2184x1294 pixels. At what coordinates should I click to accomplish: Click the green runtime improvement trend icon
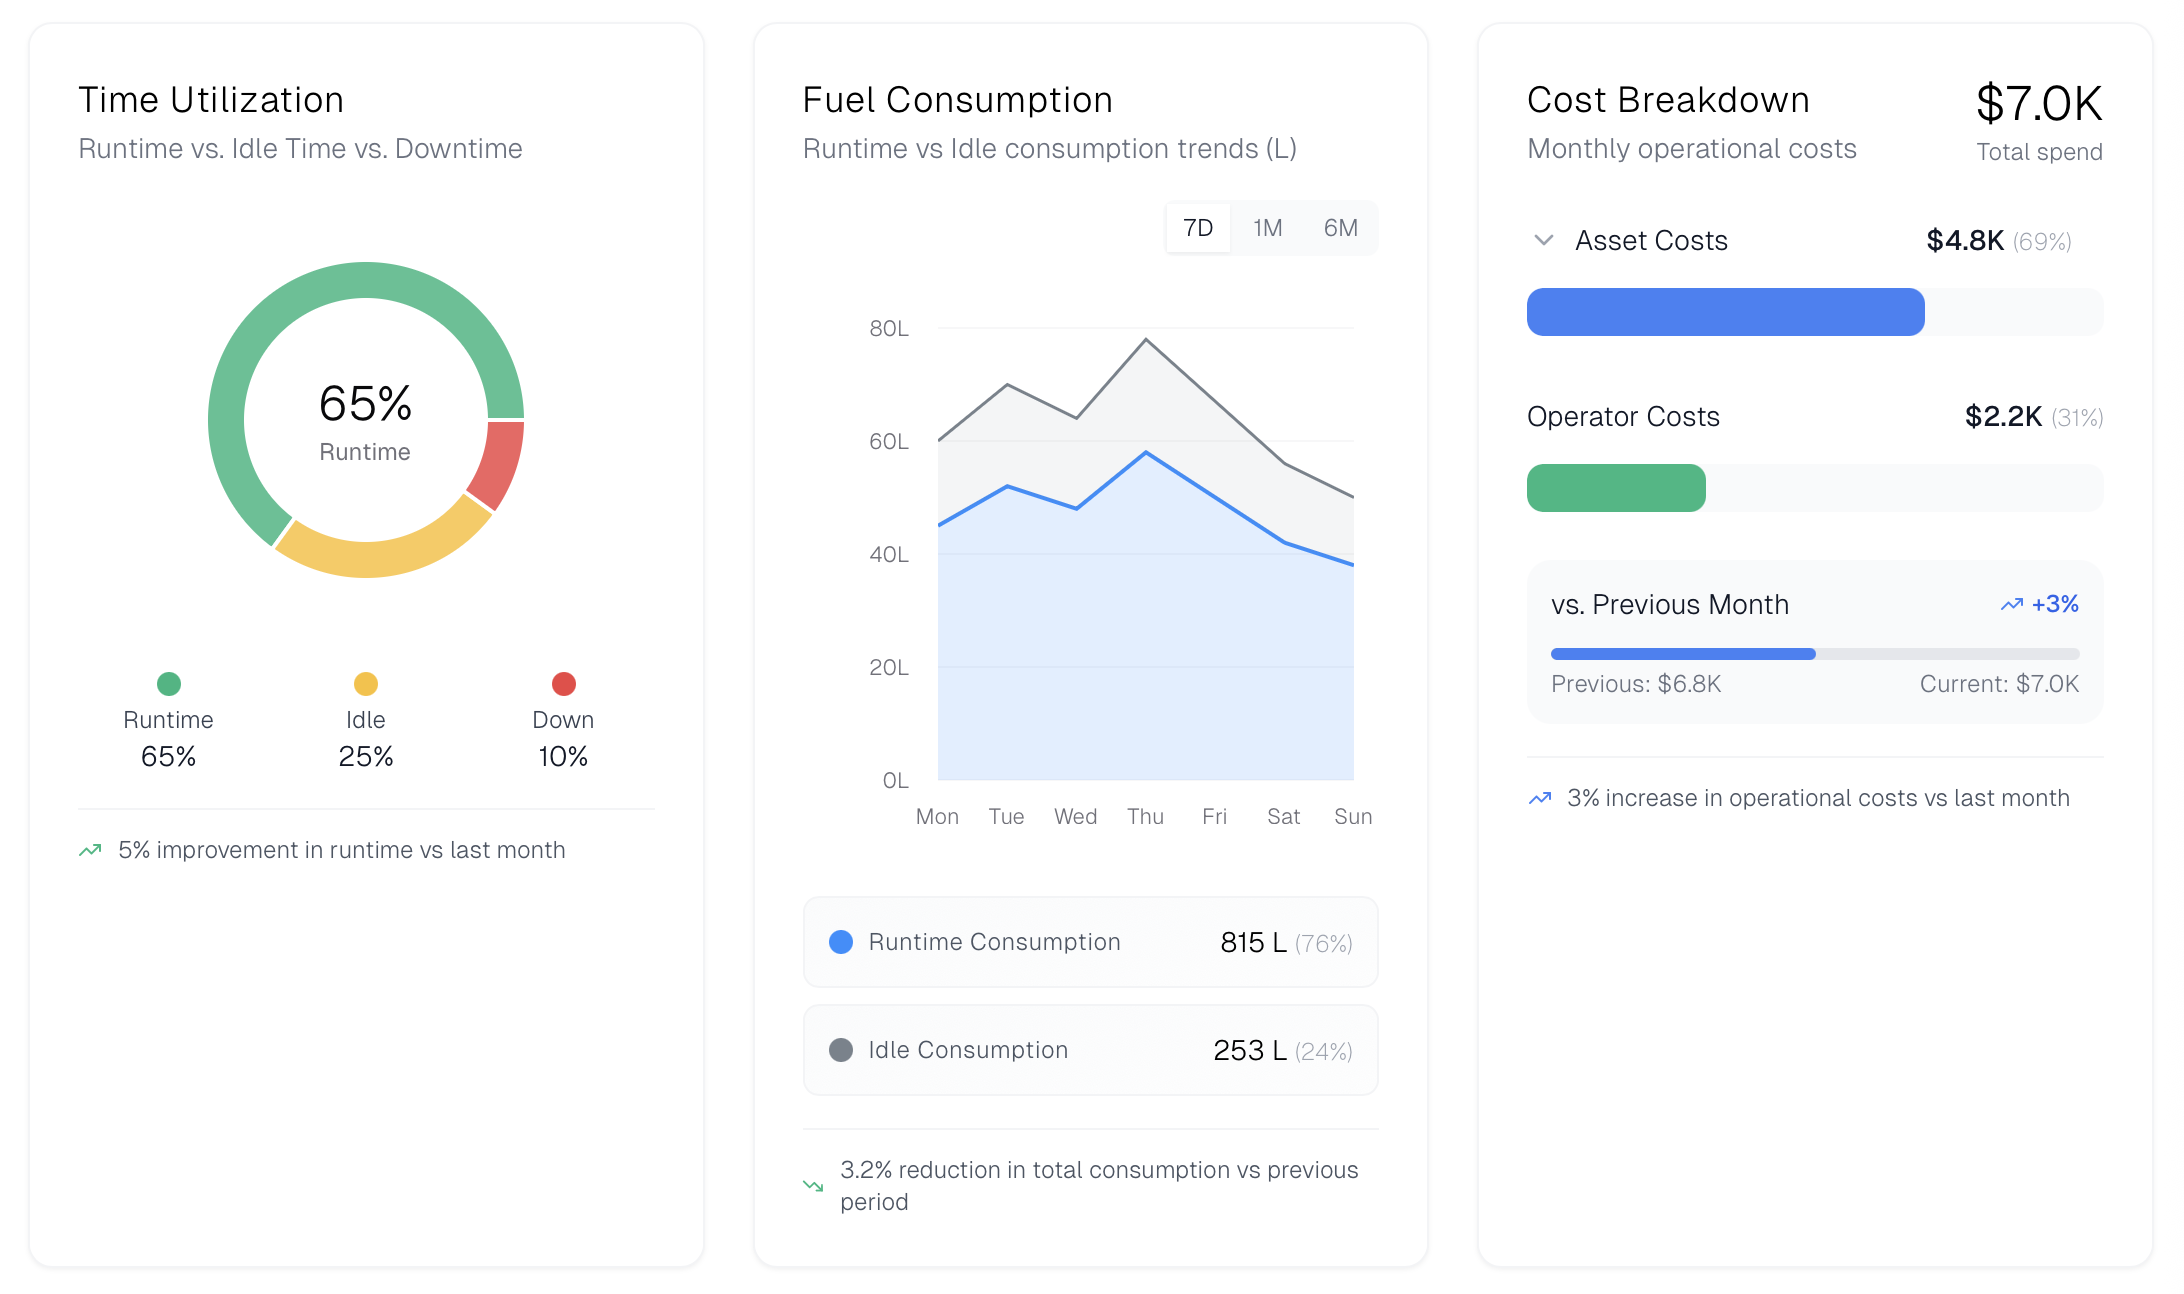pyautogui.click(x=90, y=850)
